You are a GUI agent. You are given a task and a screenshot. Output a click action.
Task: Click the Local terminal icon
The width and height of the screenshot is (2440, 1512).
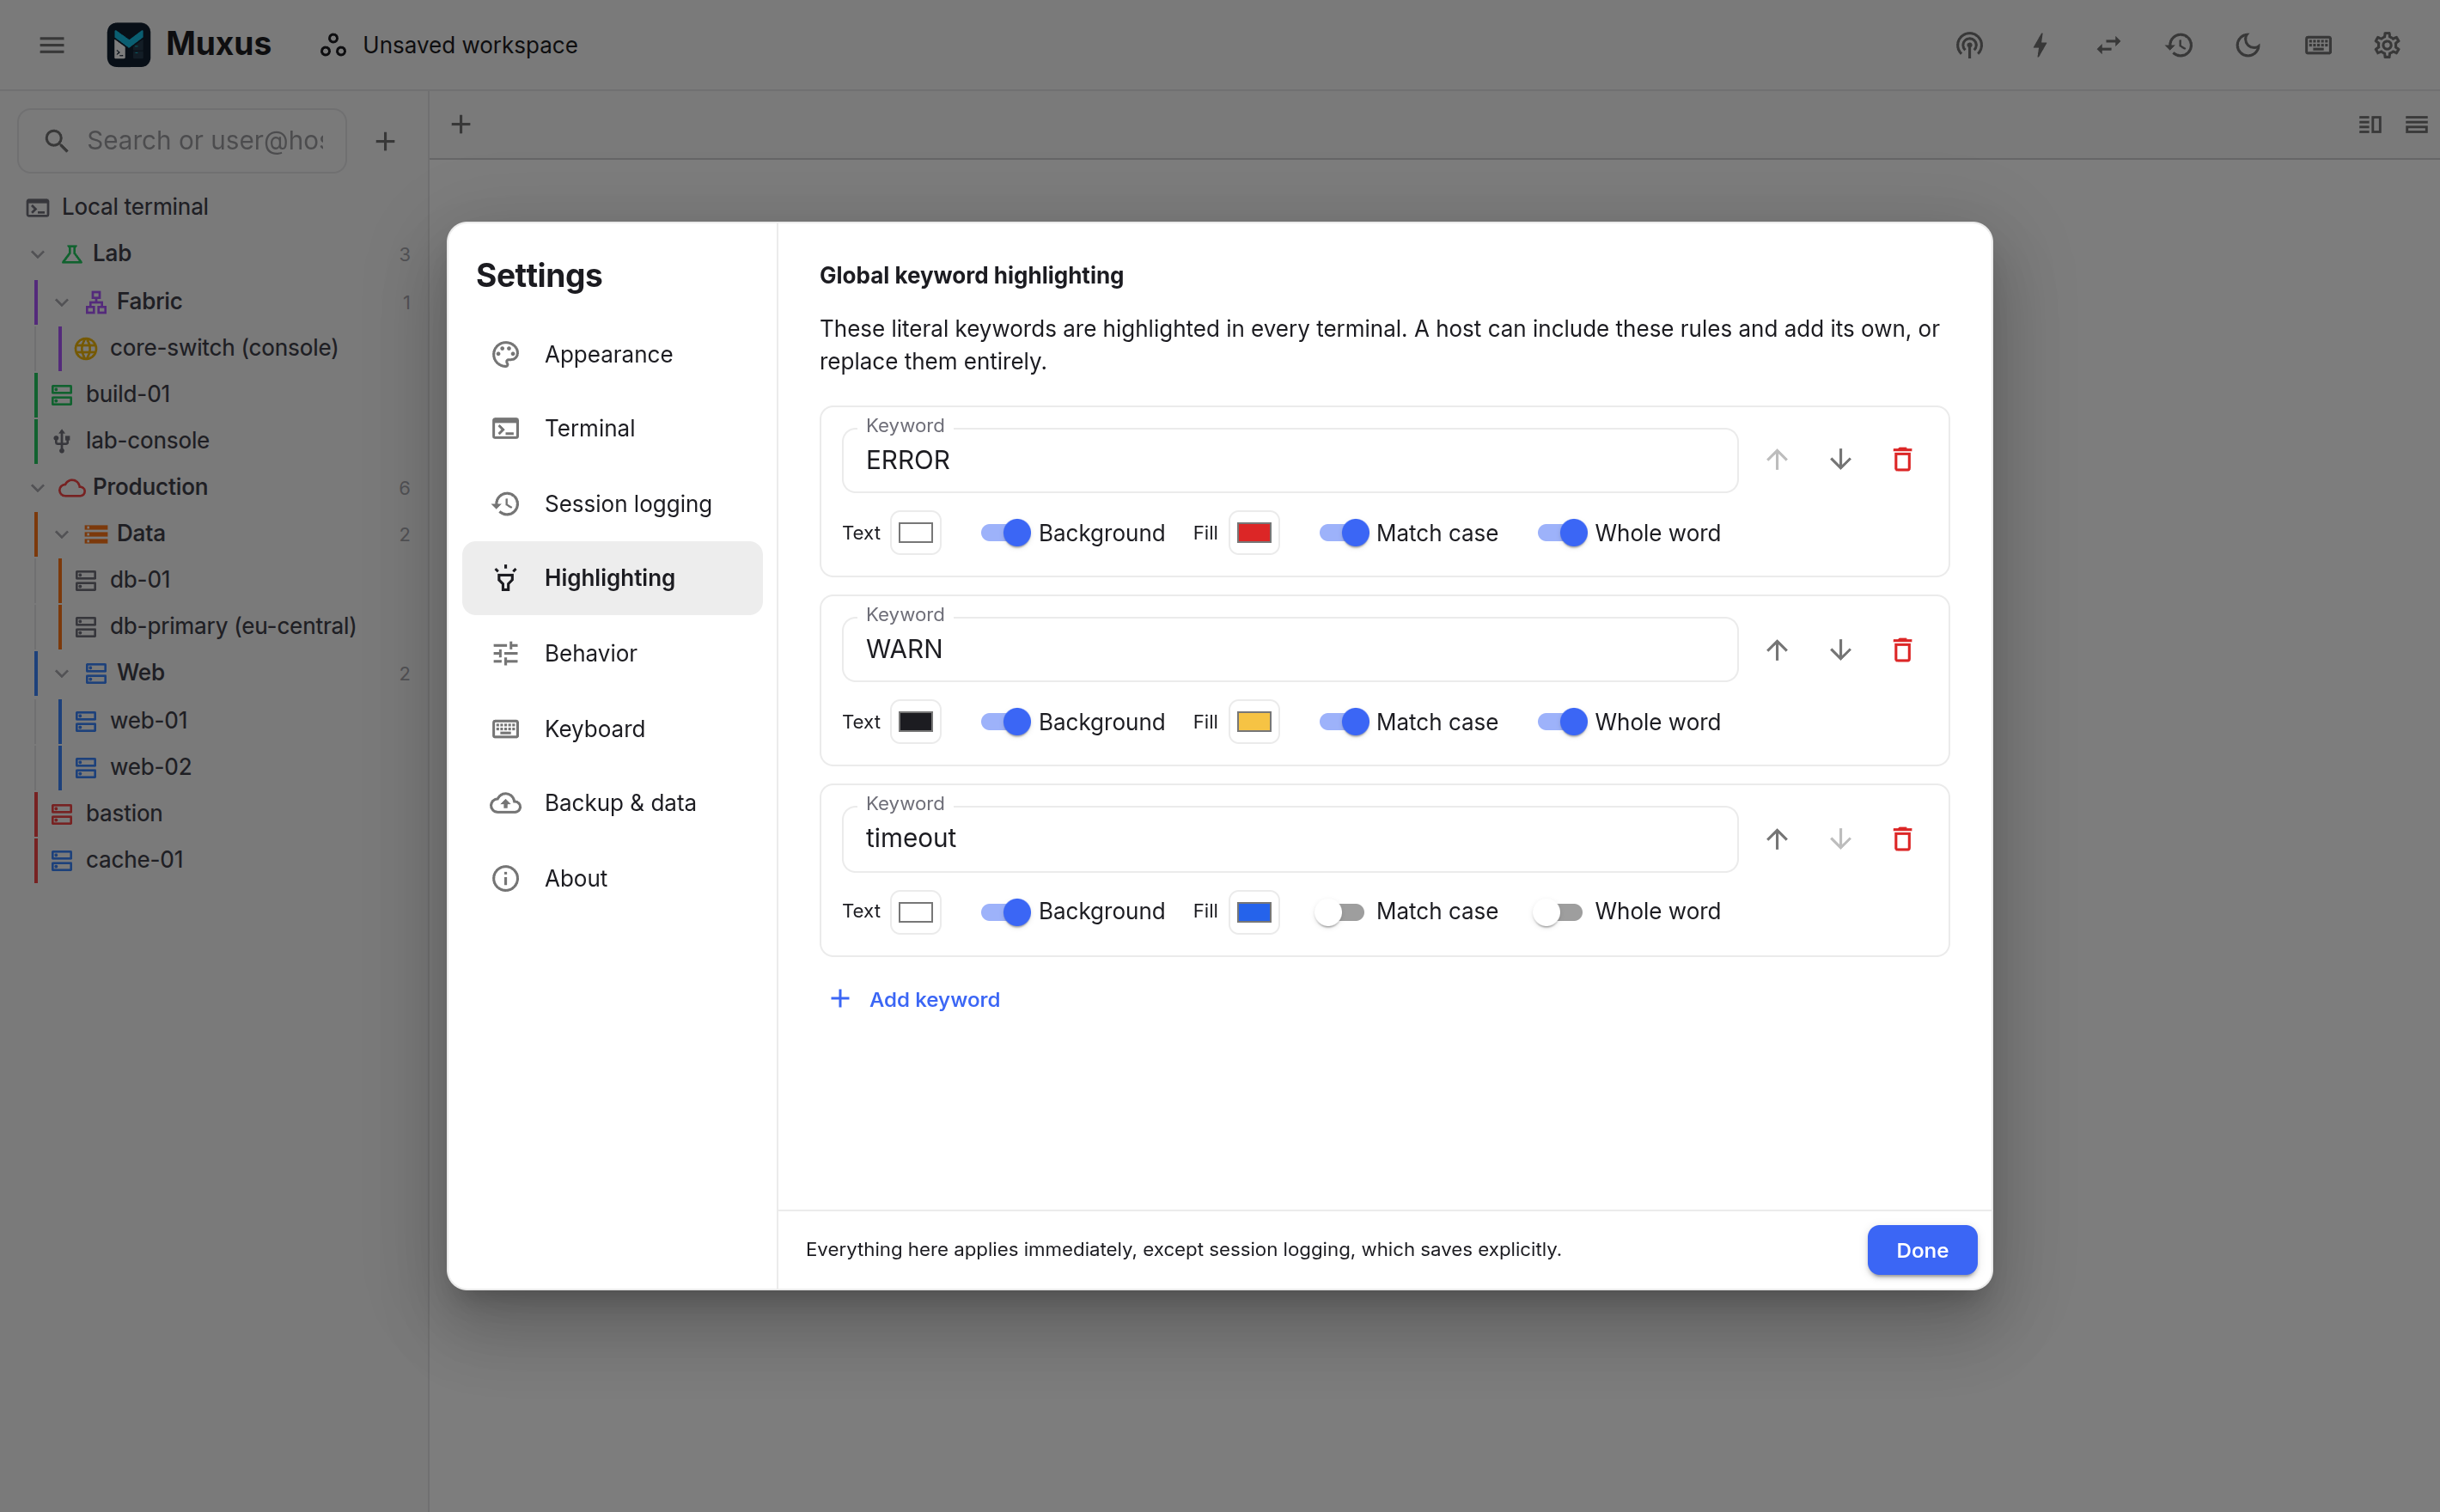pos(38,207)
